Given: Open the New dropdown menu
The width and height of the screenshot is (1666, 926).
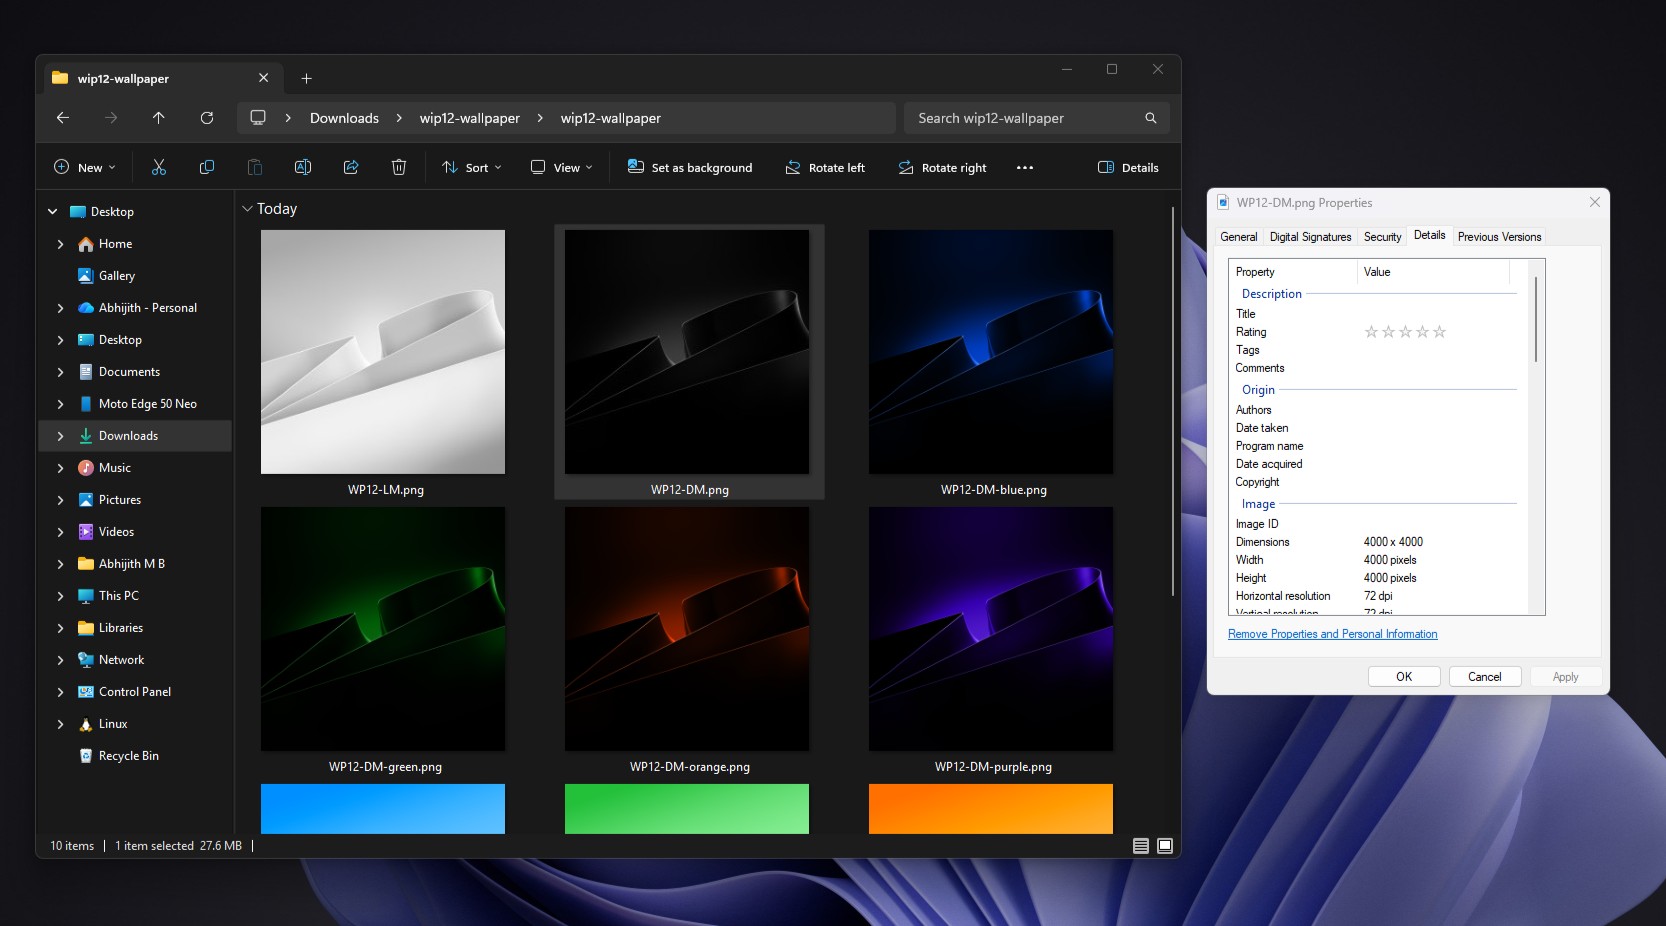Looking at the screenshot, I should (x=84, y=167).
